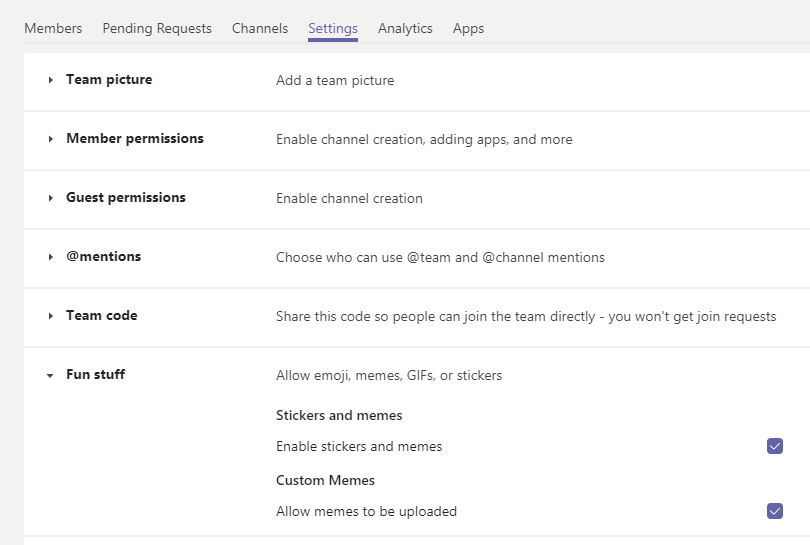Click the 'Share this code' description text
810x545 pixels.
click(526, 317)
